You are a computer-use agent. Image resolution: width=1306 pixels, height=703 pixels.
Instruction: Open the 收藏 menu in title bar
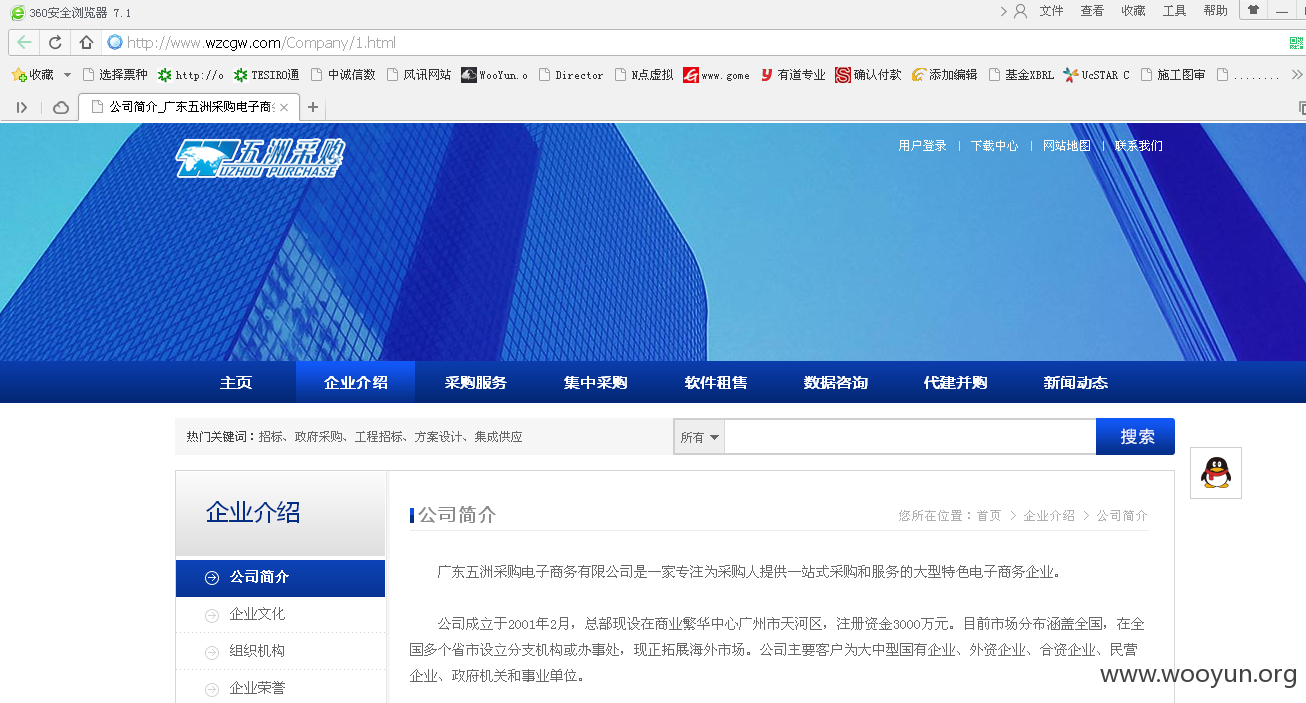pos(1133,11)
